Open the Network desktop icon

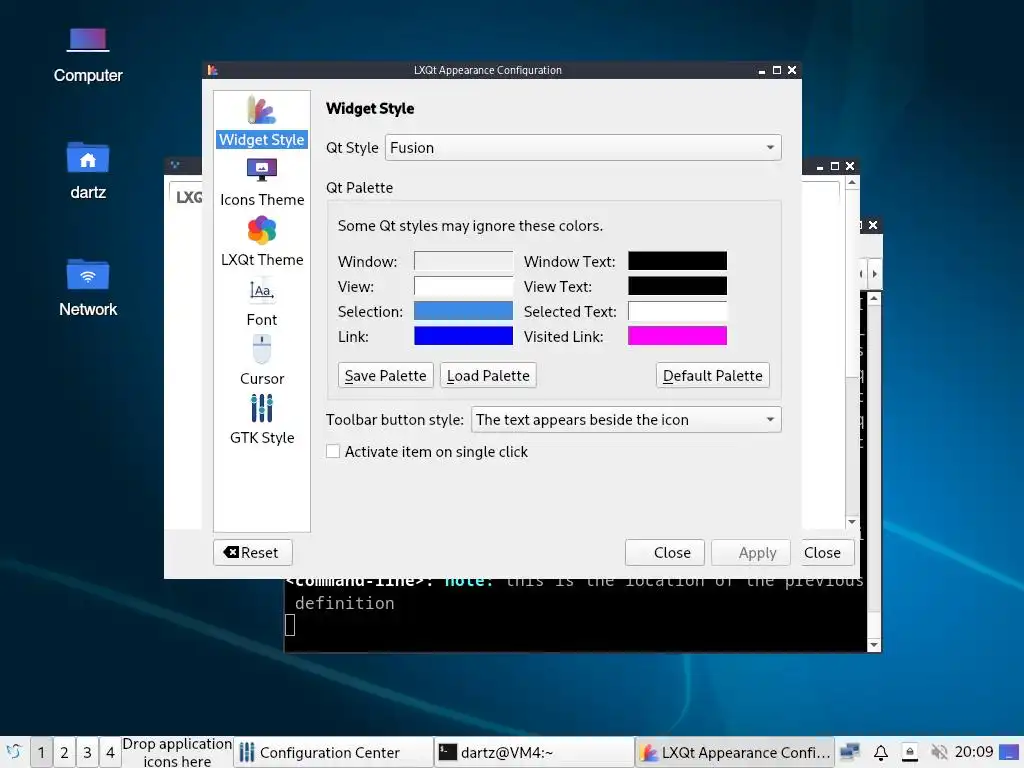(88, 288)
